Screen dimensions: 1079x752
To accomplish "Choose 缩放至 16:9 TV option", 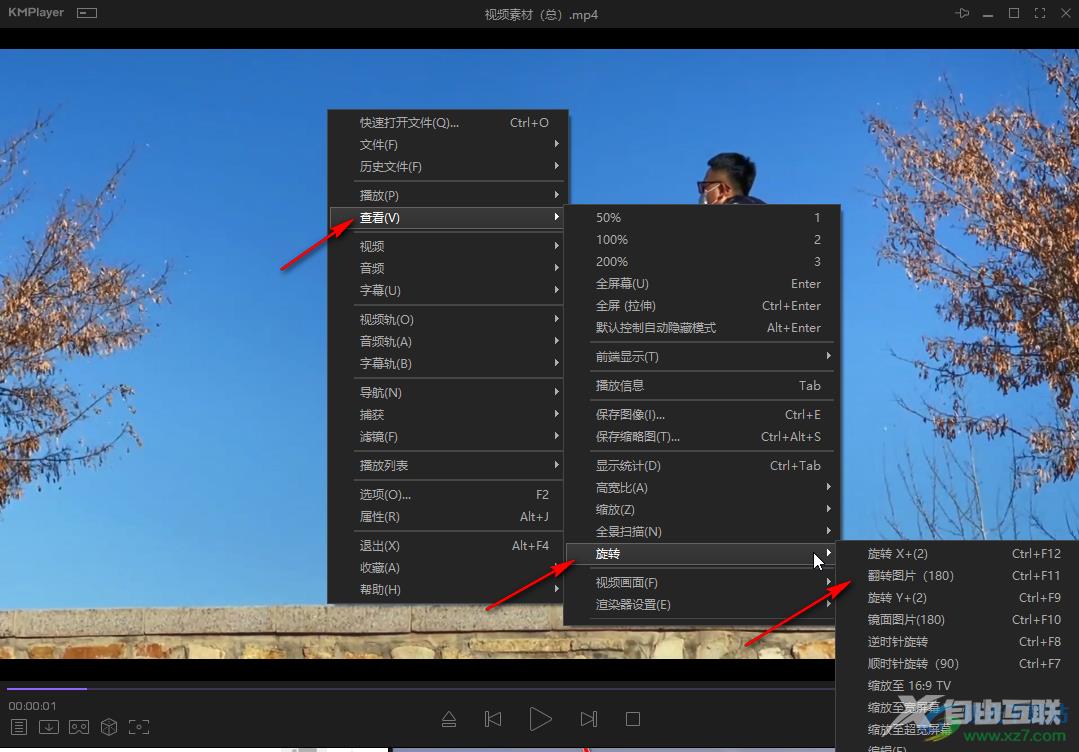I will pos(958,685).
